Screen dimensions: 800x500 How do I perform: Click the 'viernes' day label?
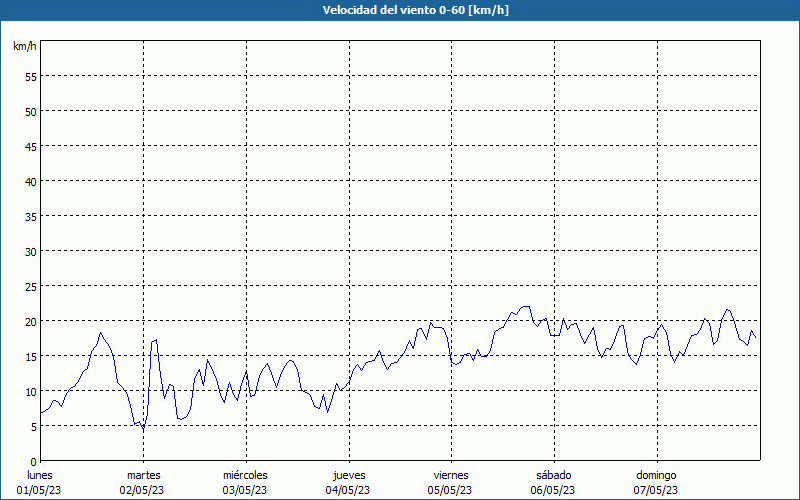(451, 475)
